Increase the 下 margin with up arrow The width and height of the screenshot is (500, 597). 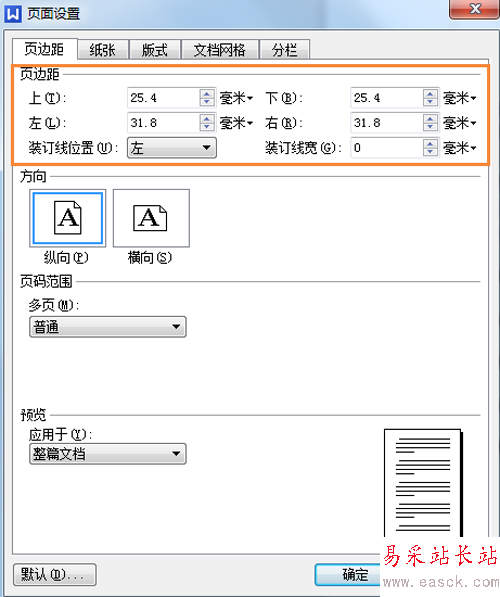pyautogui.click(x=430, y=94)
